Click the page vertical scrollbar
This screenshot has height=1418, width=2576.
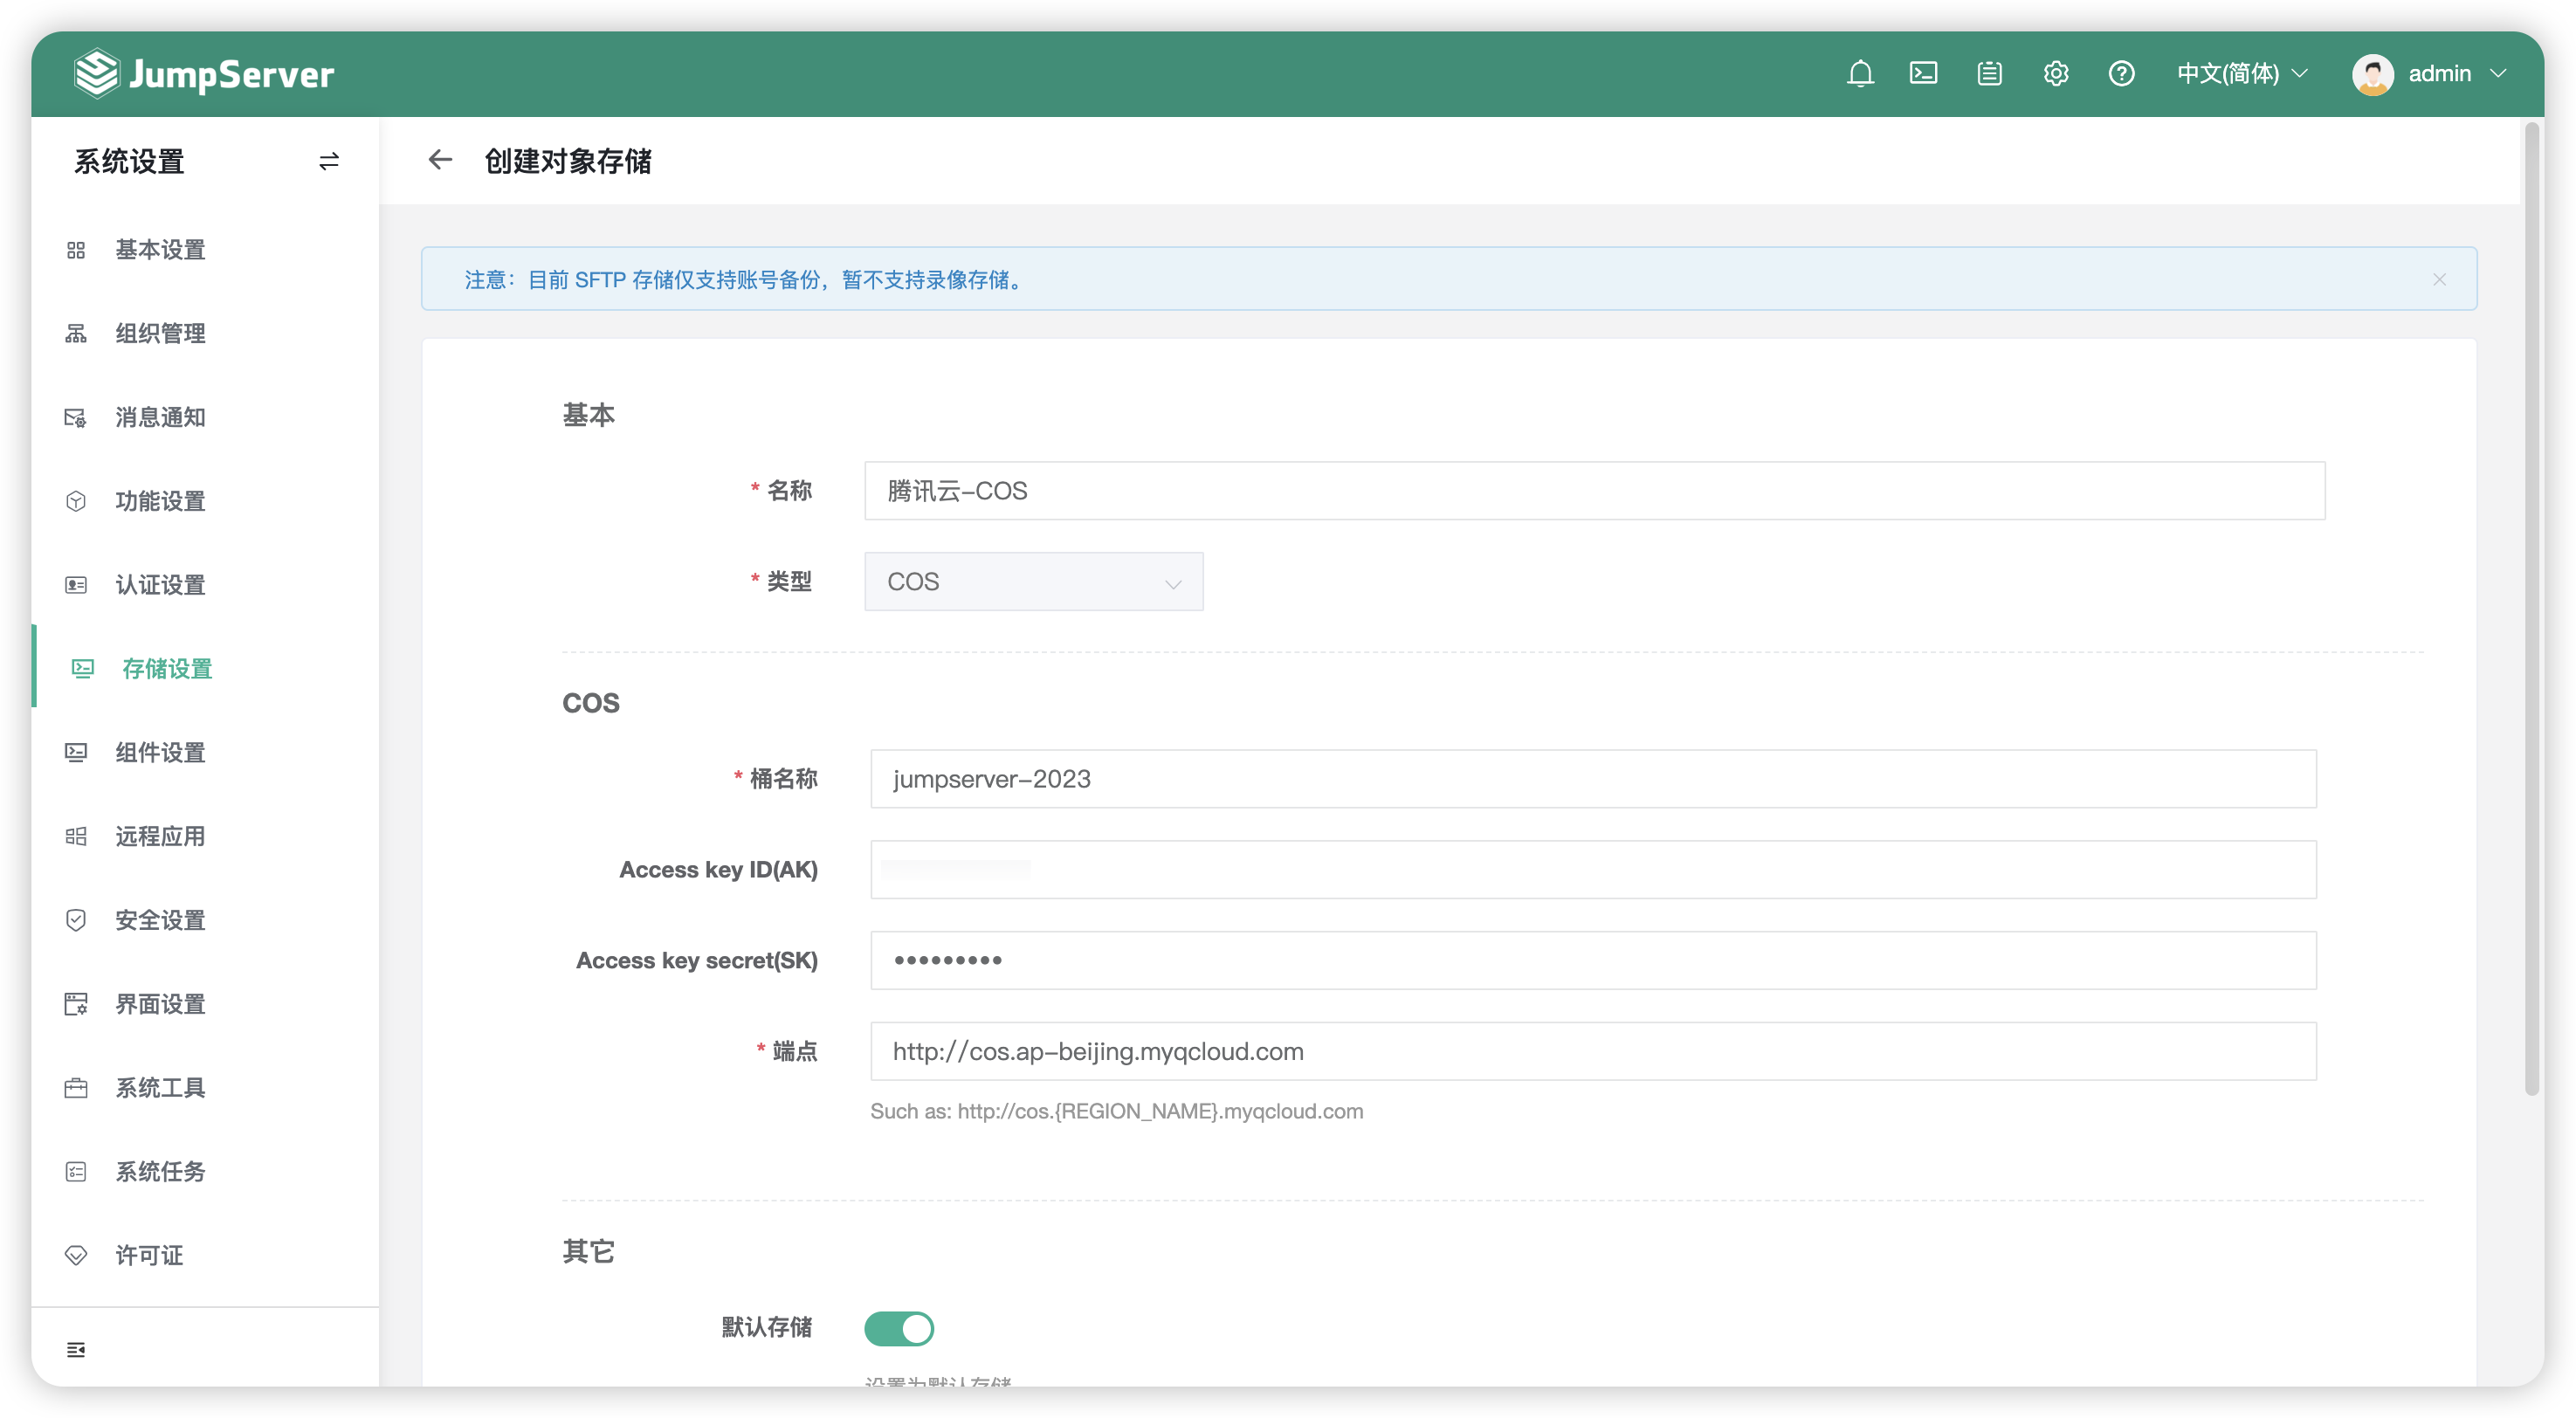click(x=2532, y=610)
